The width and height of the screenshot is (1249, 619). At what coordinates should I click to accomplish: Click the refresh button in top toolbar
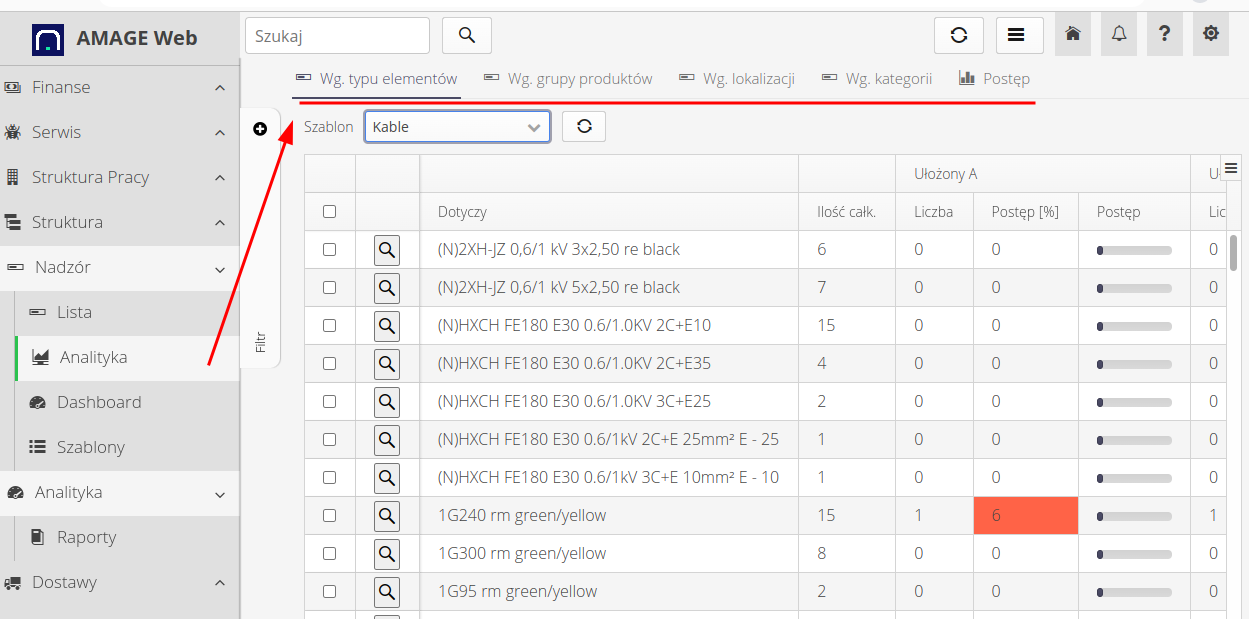coord(958,35)
